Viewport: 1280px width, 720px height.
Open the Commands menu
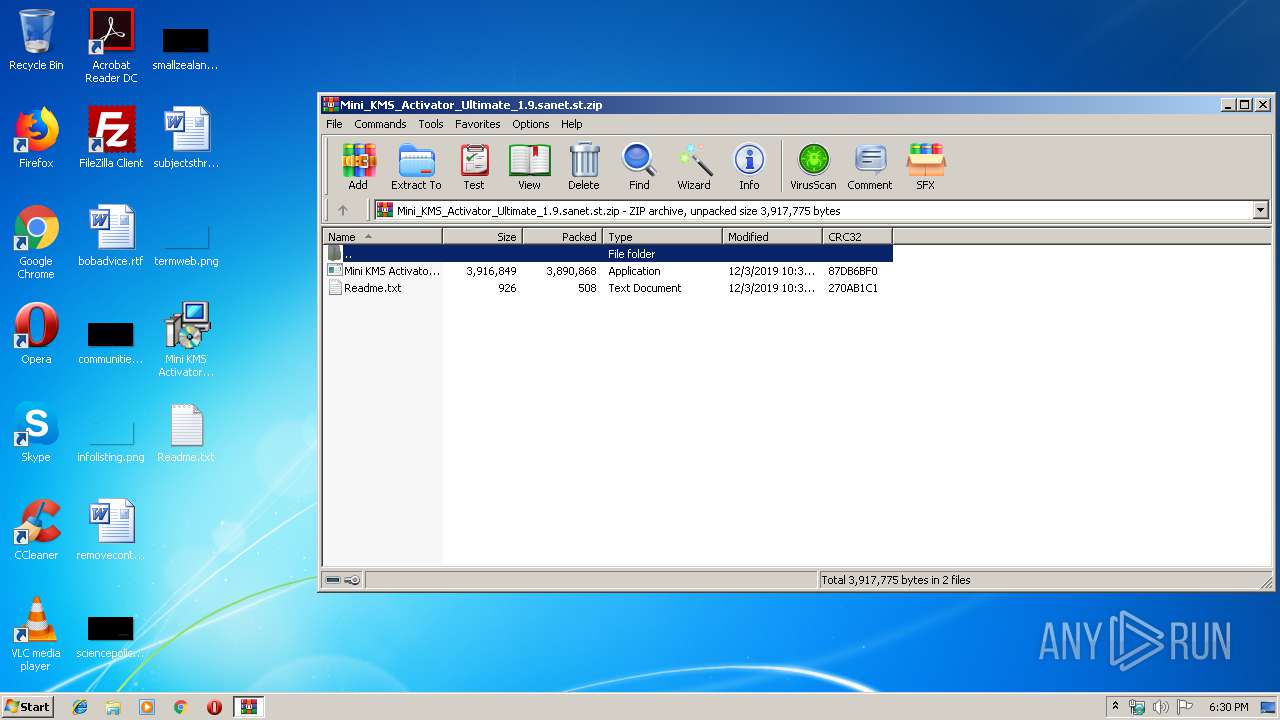380,124
